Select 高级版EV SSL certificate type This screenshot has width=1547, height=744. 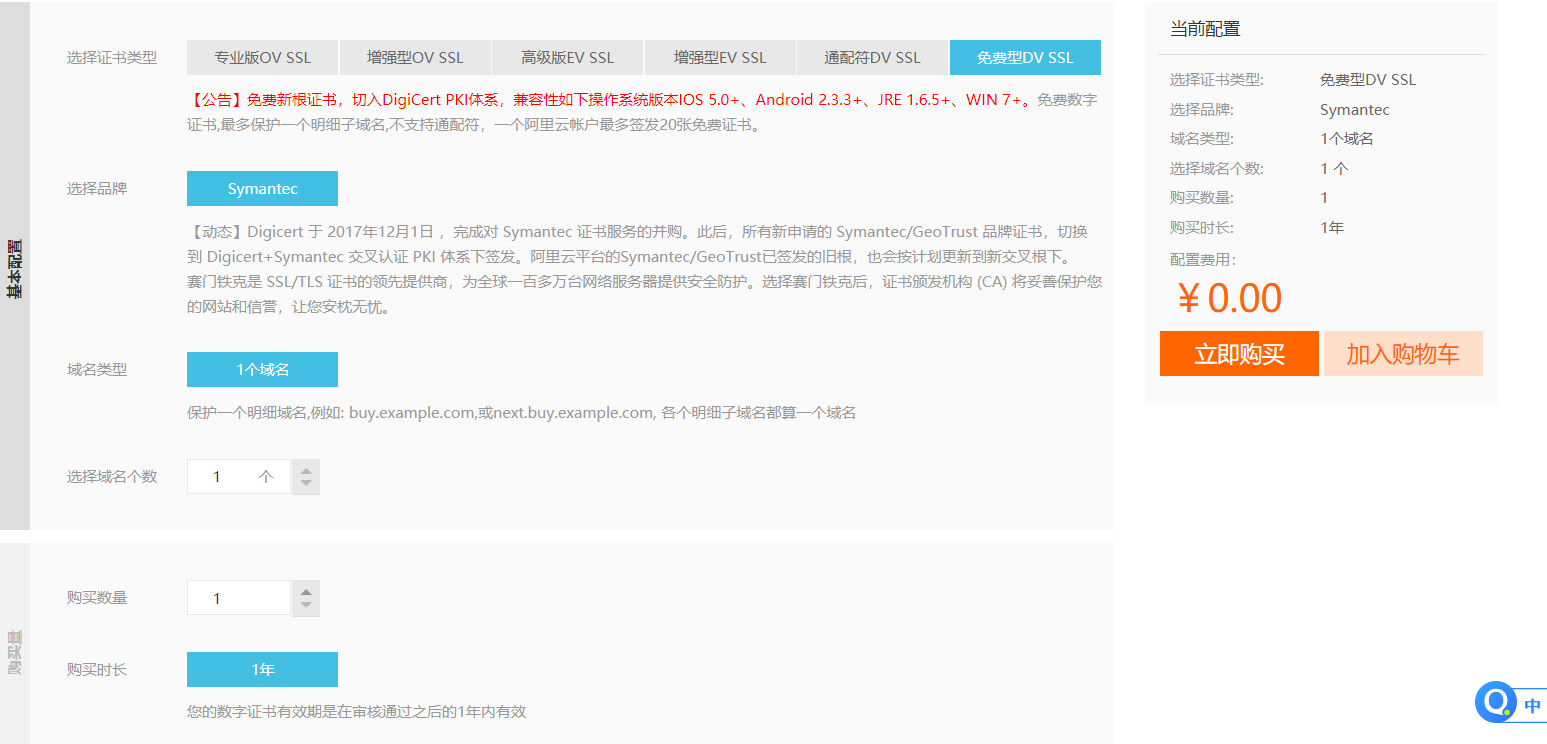[x=567, y=57]
